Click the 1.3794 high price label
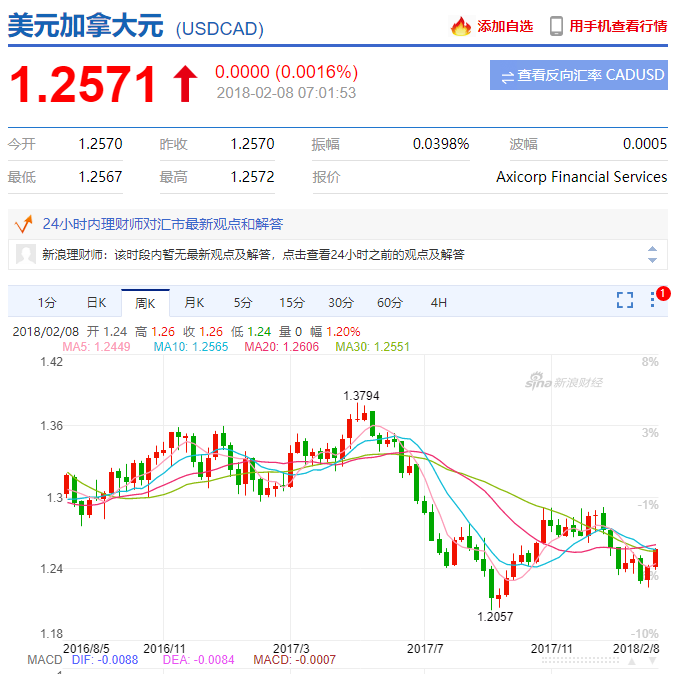The width and height of the screenshot is (678, 674). [361, 396]
